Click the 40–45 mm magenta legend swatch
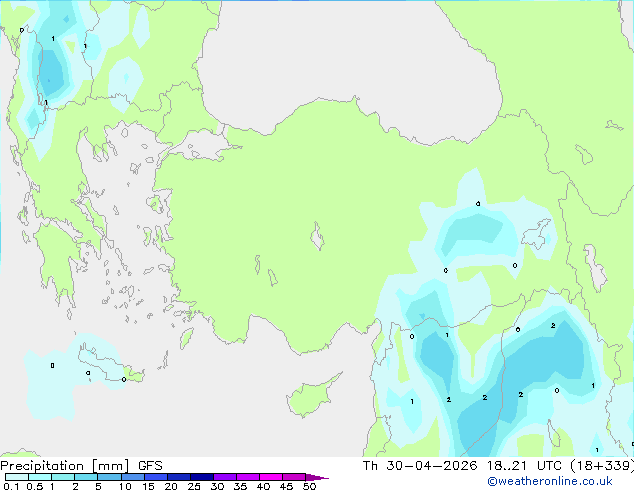 pos(271,477)
